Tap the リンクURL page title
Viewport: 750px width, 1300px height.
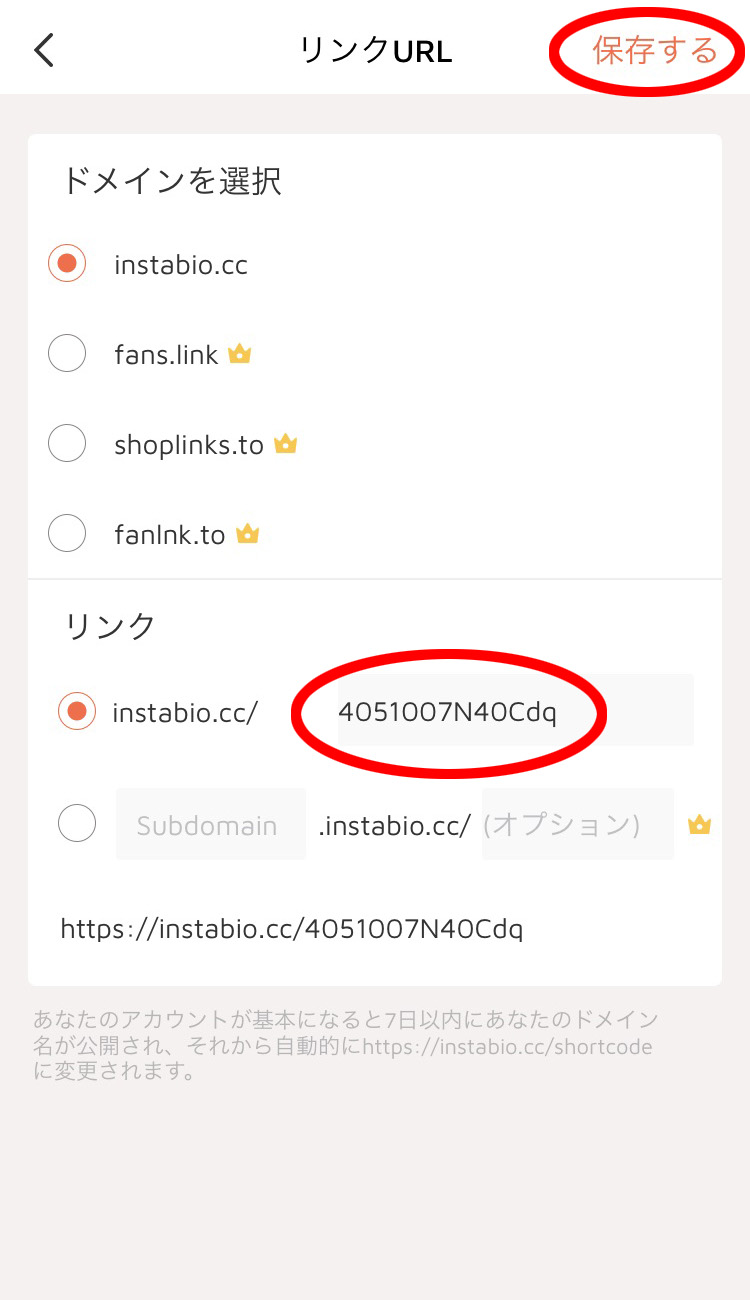pos(375,51)
